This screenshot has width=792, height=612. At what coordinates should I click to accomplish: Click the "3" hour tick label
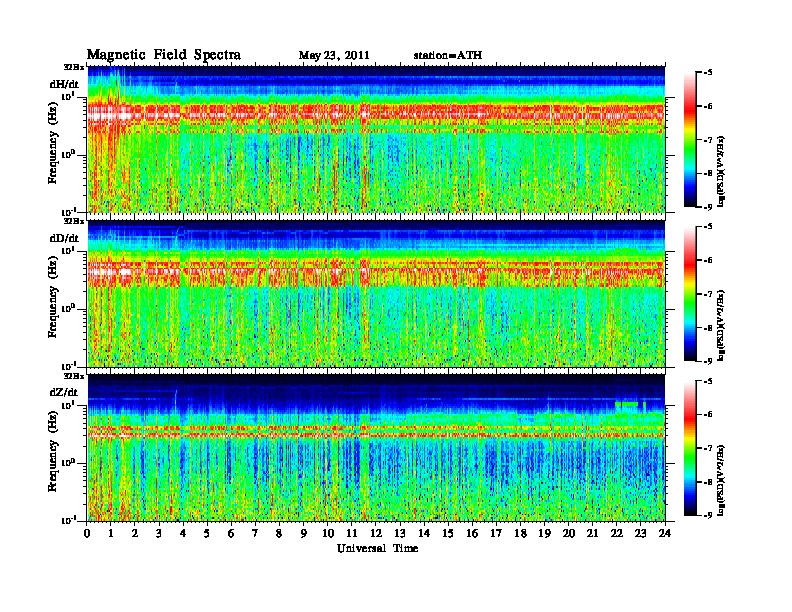coord(159,534)
